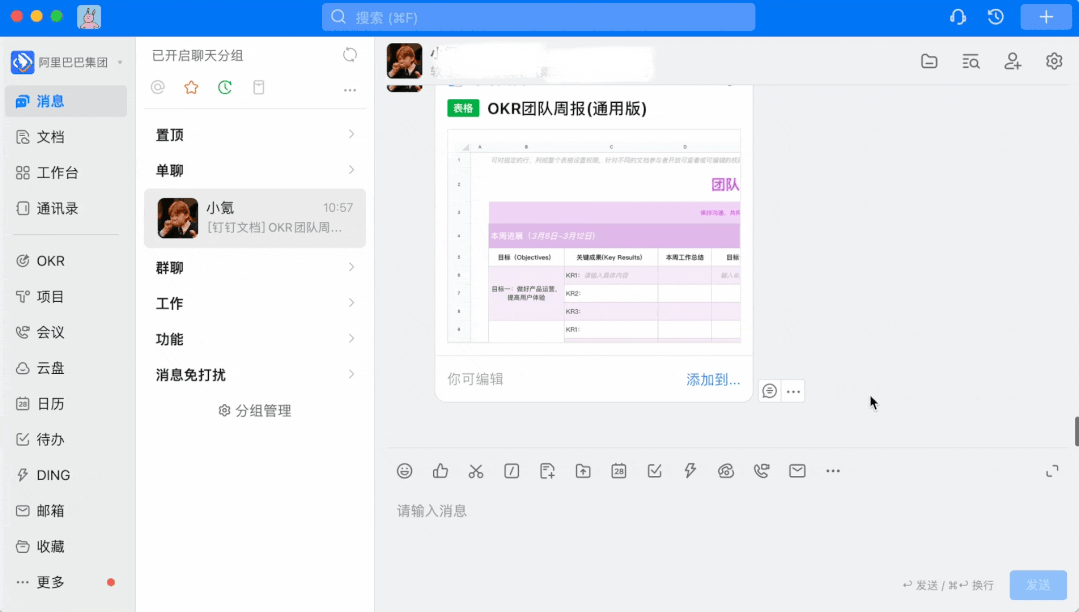Click the scissors screenshot icon
The image size is (1079, 612).
click(476, 471)
